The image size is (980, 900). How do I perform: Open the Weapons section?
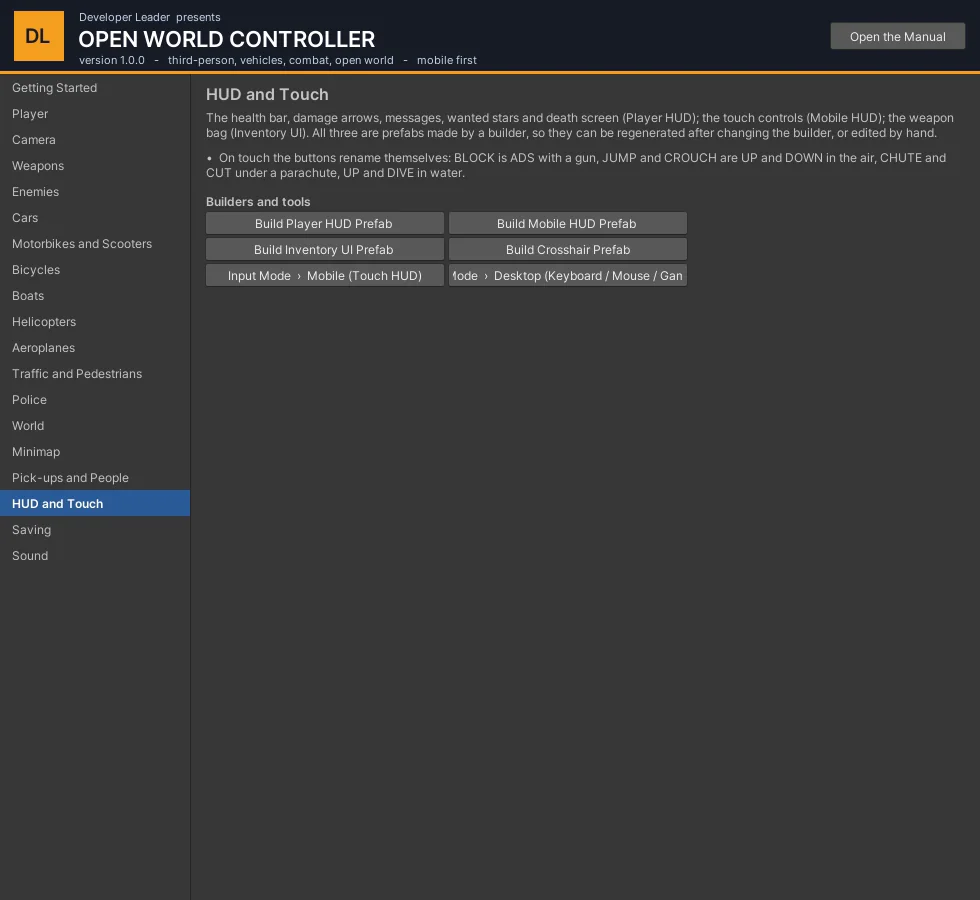[x=95, y=166]
